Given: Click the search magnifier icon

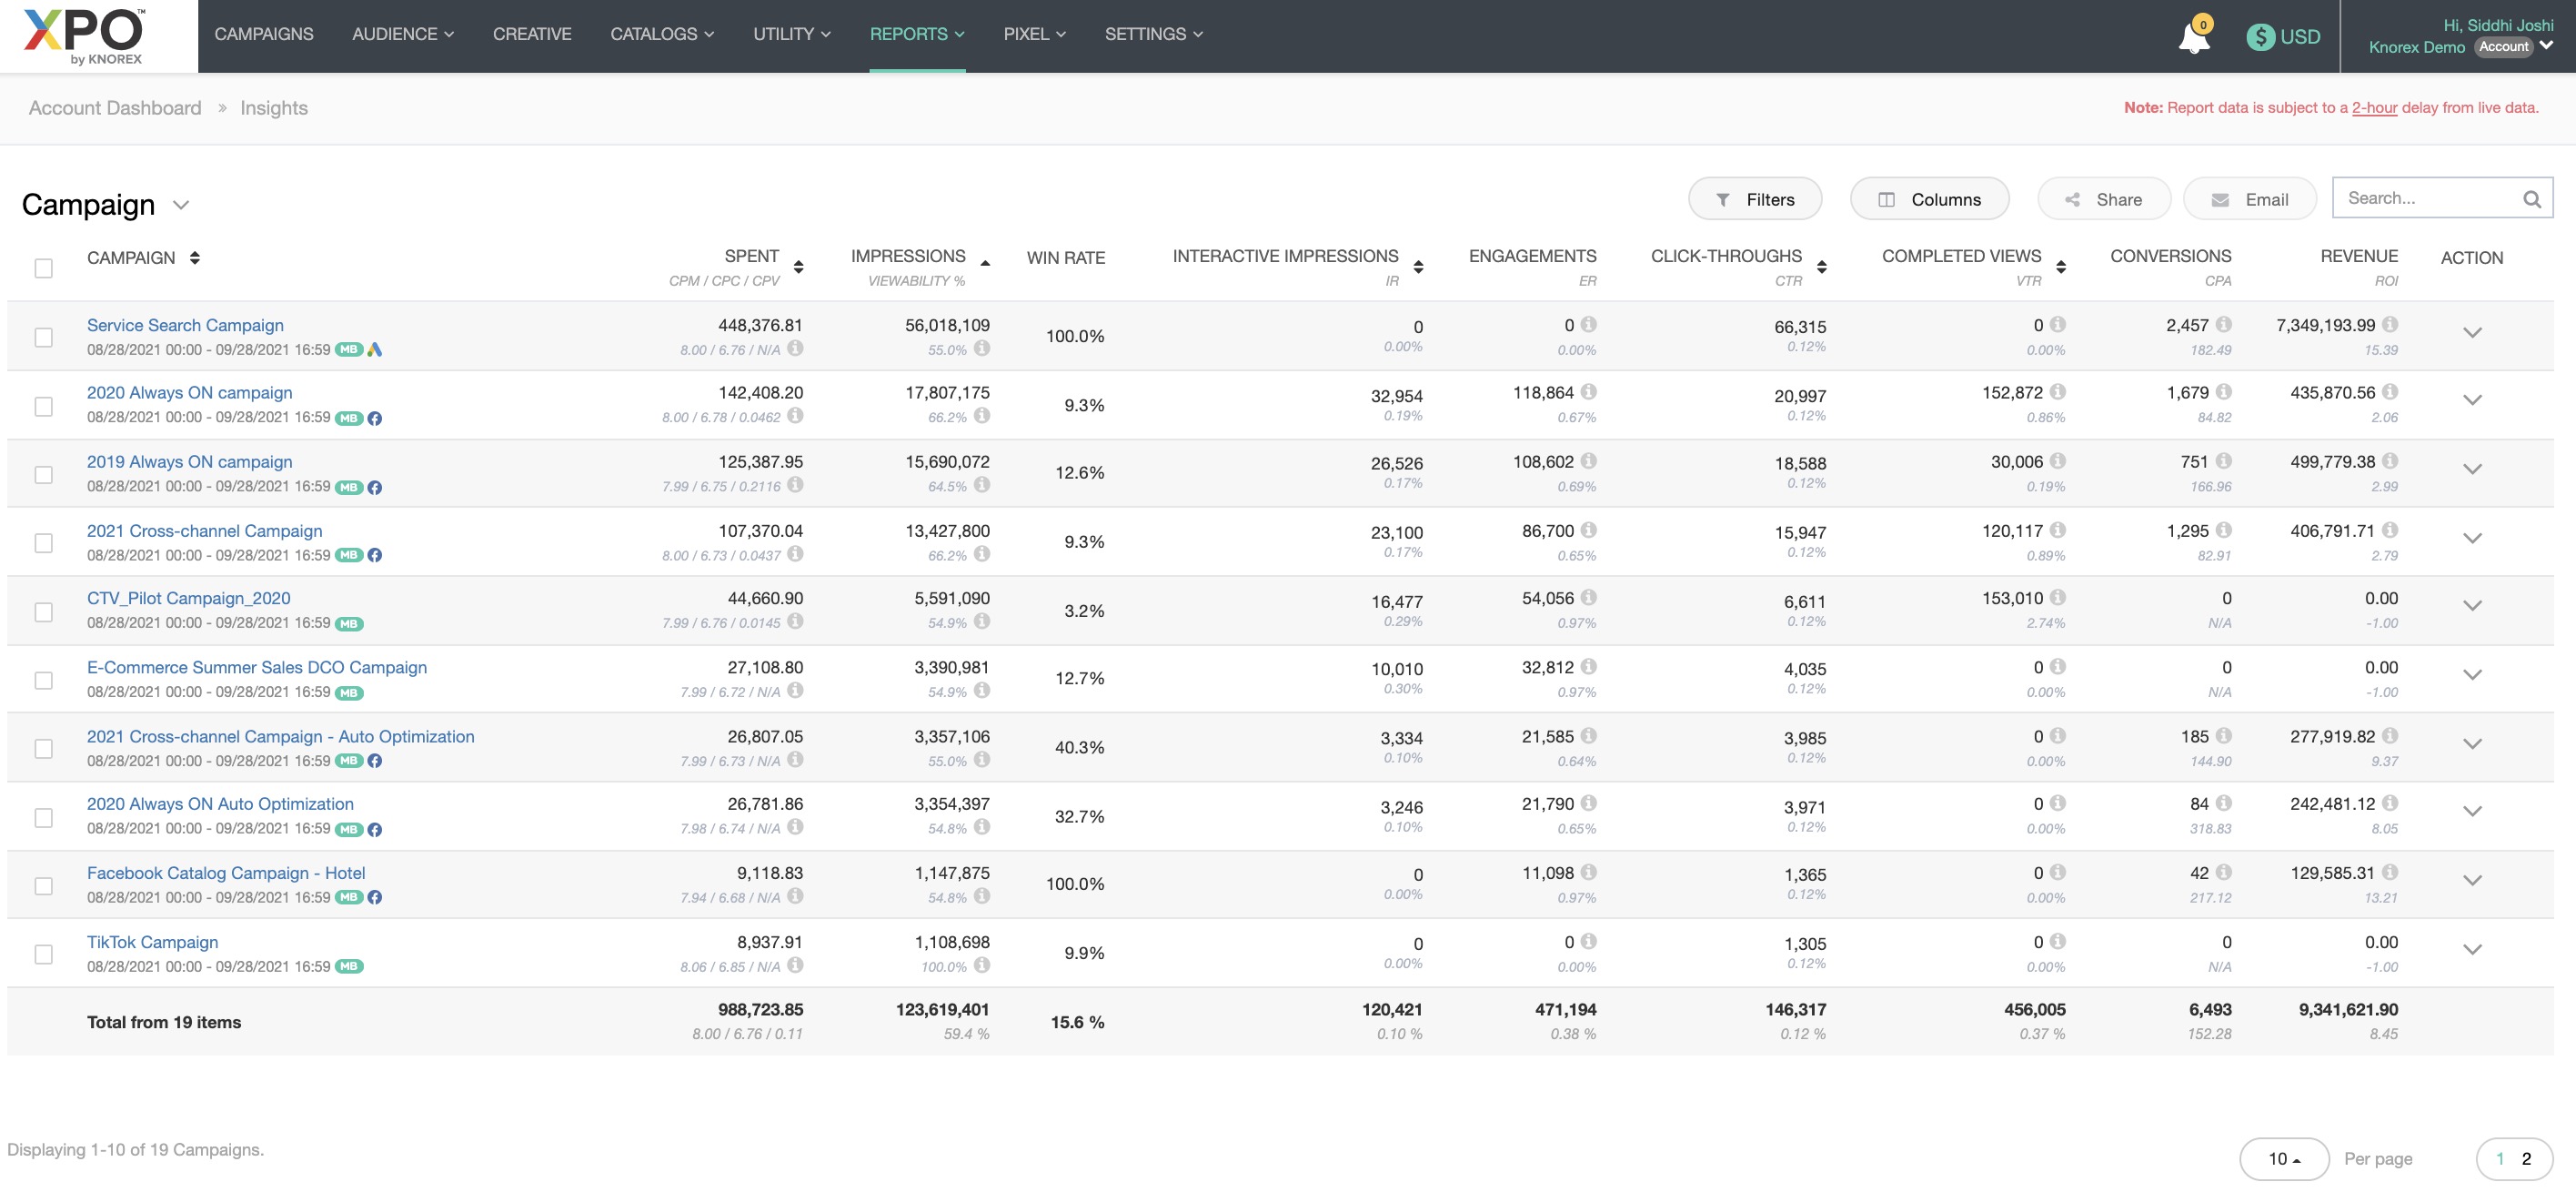Looking at the screenshot, I should pos(2531,199).
